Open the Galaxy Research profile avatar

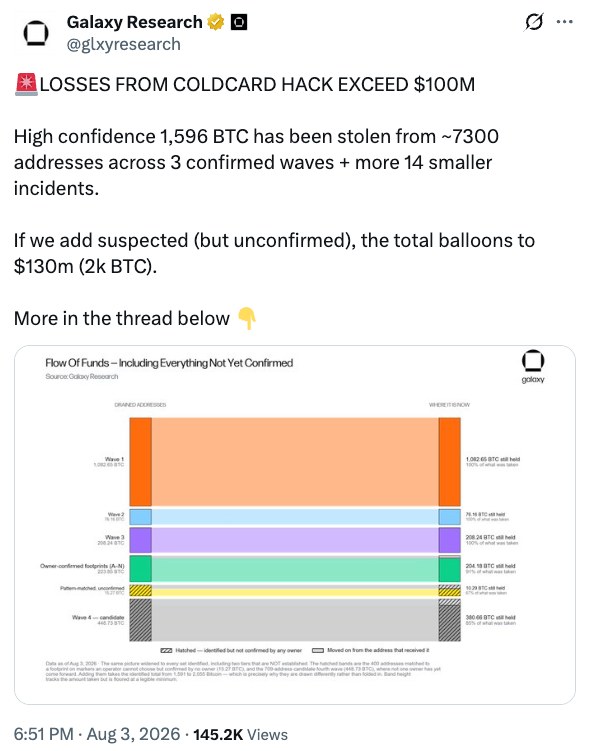click(x=36, y=33)
